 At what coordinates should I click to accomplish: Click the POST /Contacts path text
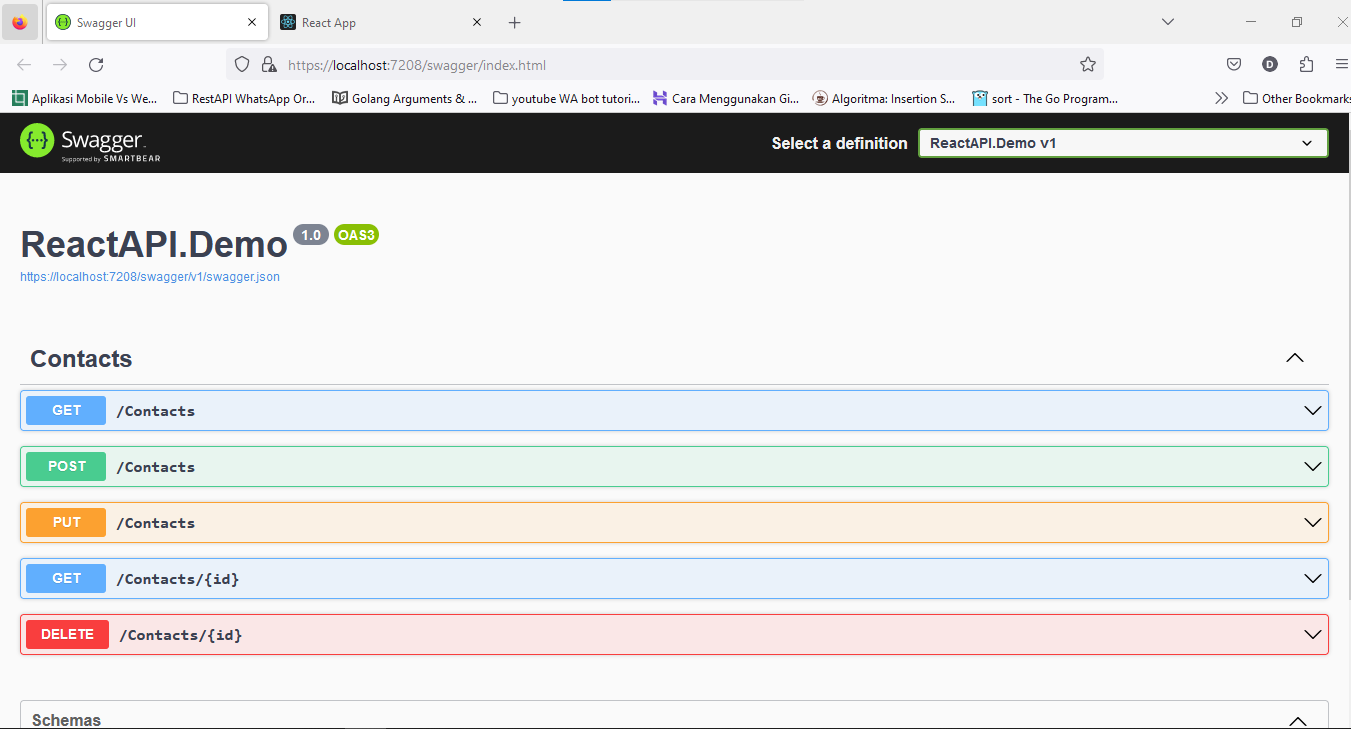(156, 467)
